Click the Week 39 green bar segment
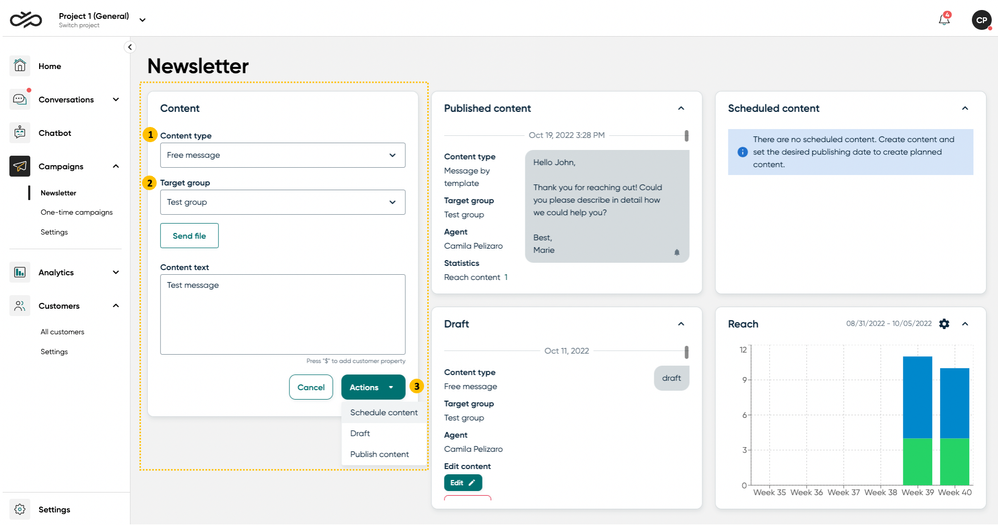Viewport: 998px width, 525px height. 917,461
